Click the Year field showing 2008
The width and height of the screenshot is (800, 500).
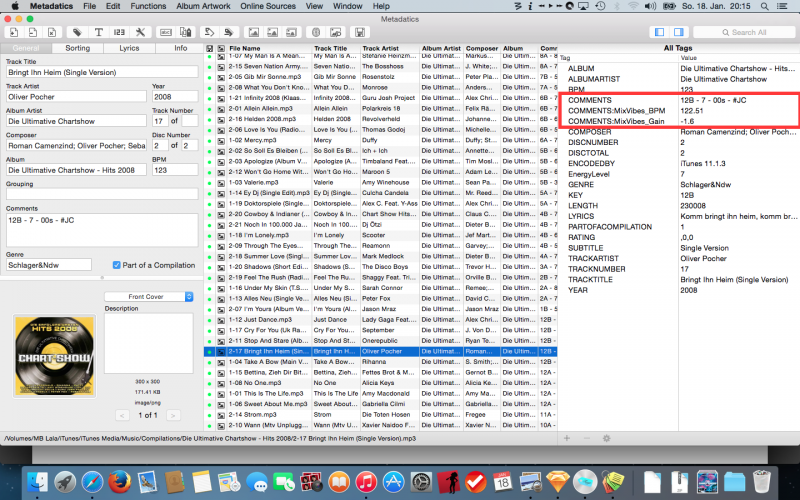(x=175, y=96)
